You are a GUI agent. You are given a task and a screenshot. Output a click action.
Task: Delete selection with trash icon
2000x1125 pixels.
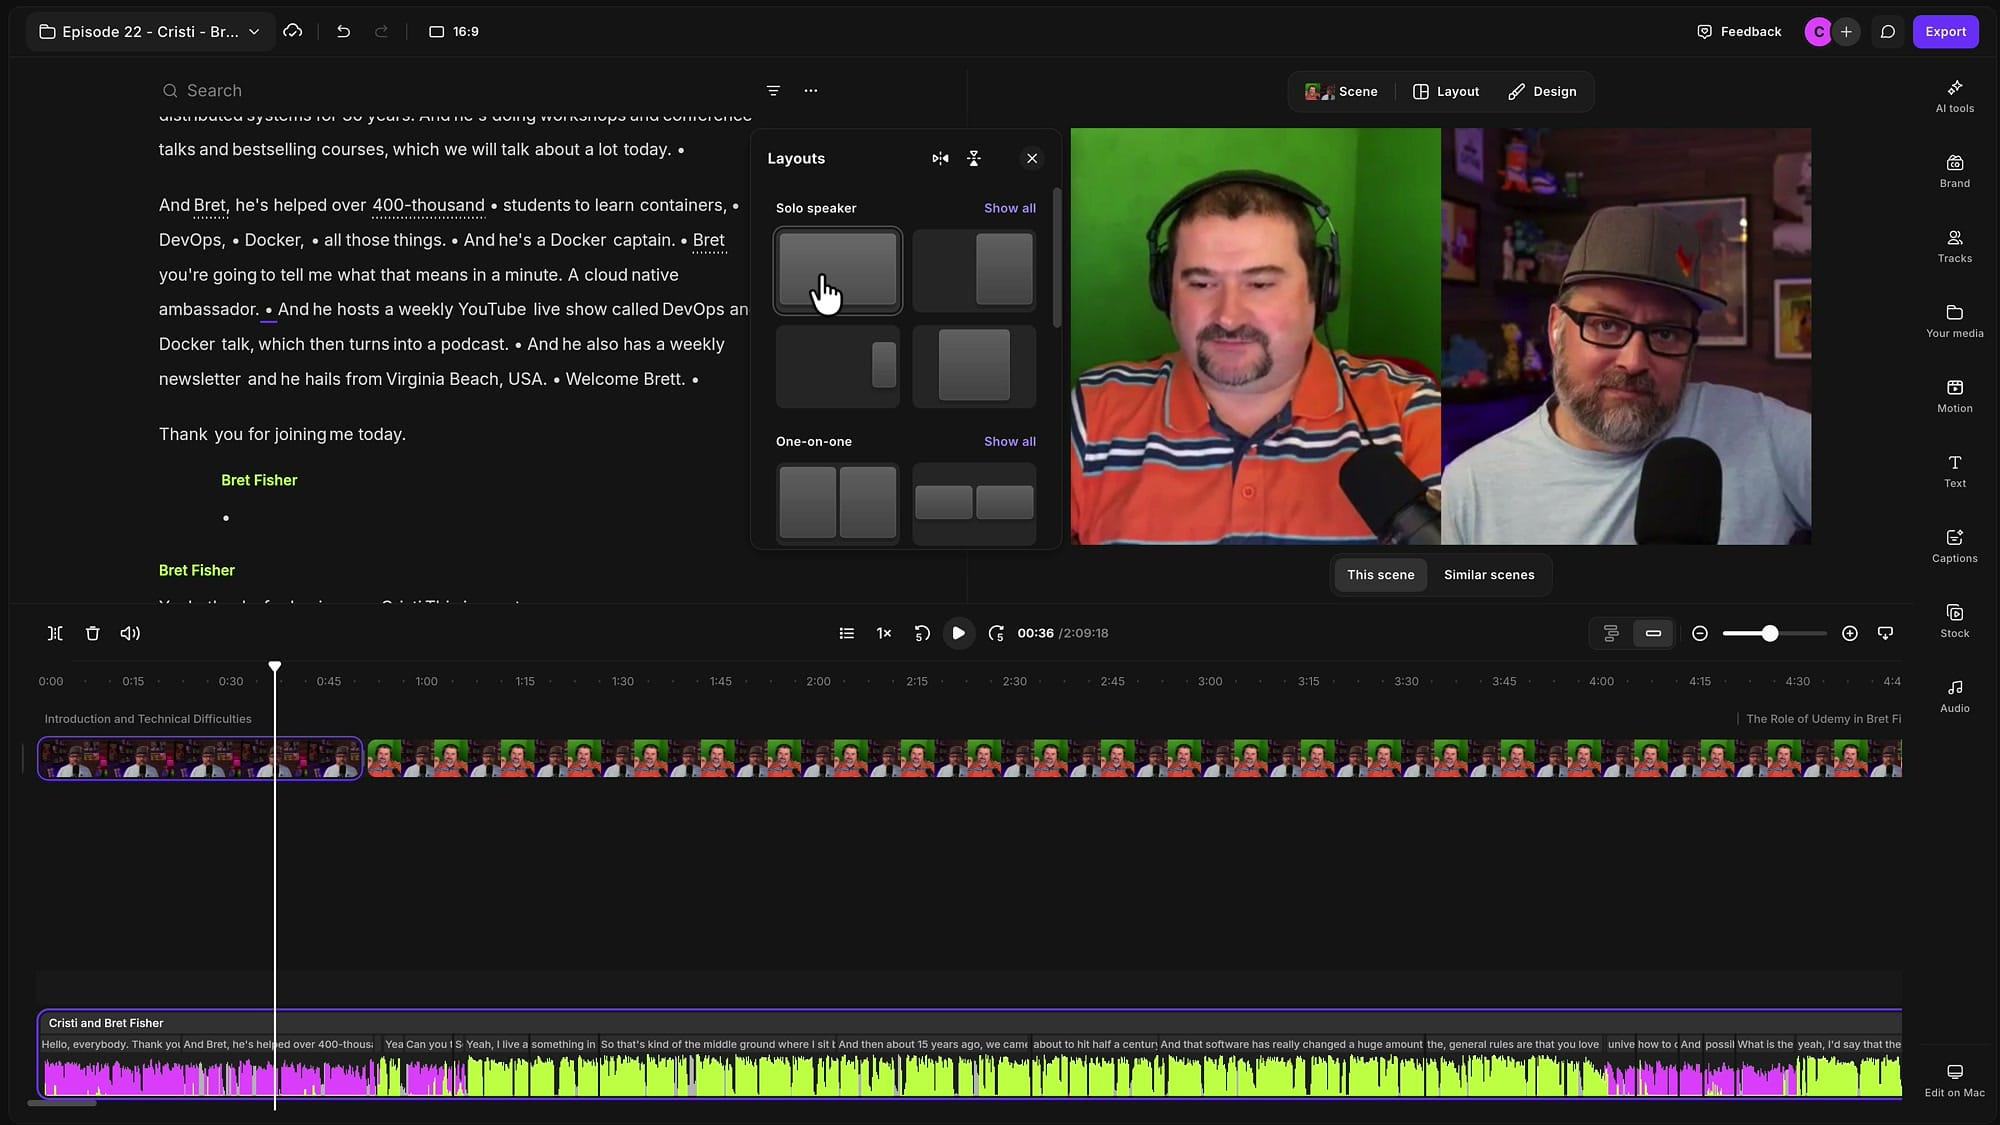[x=92, y=633]
